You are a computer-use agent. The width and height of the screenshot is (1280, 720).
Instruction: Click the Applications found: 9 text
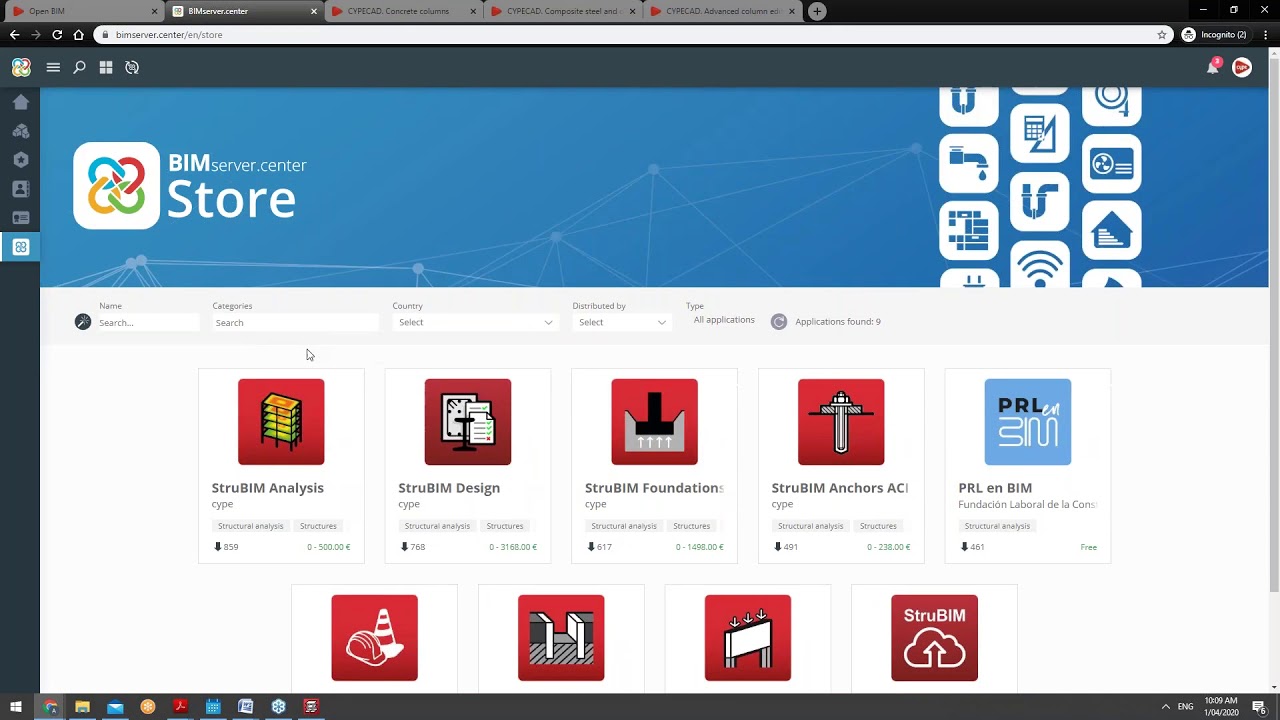coord(838,322)
